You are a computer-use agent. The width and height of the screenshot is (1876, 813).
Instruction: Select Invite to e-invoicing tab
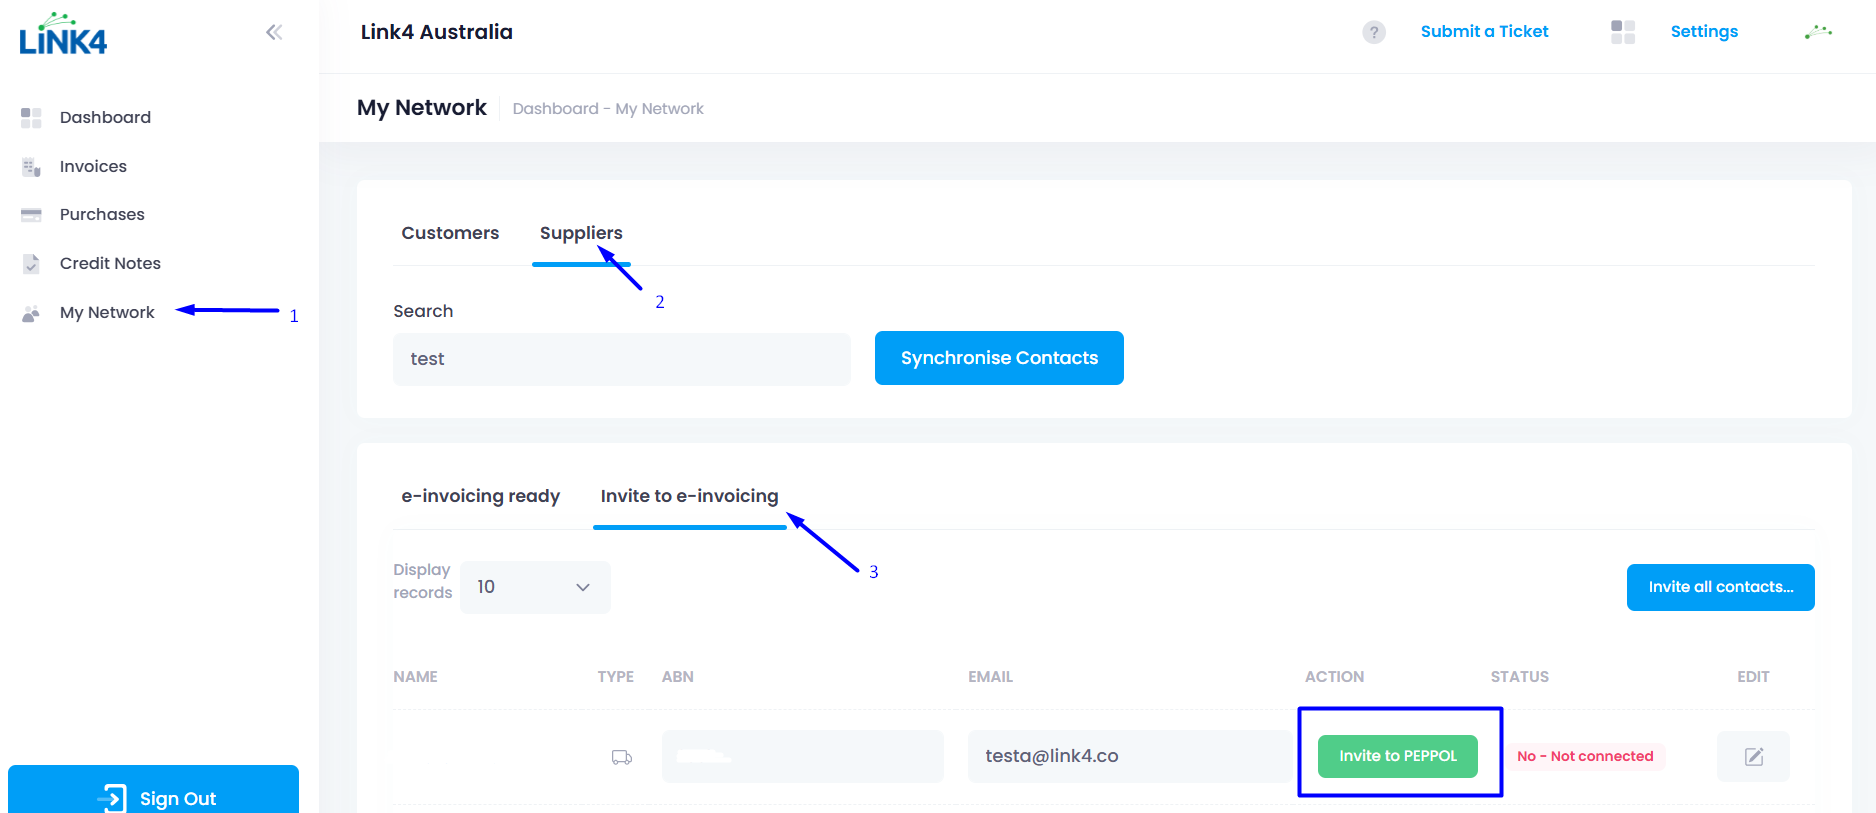[x=689, y=496]
